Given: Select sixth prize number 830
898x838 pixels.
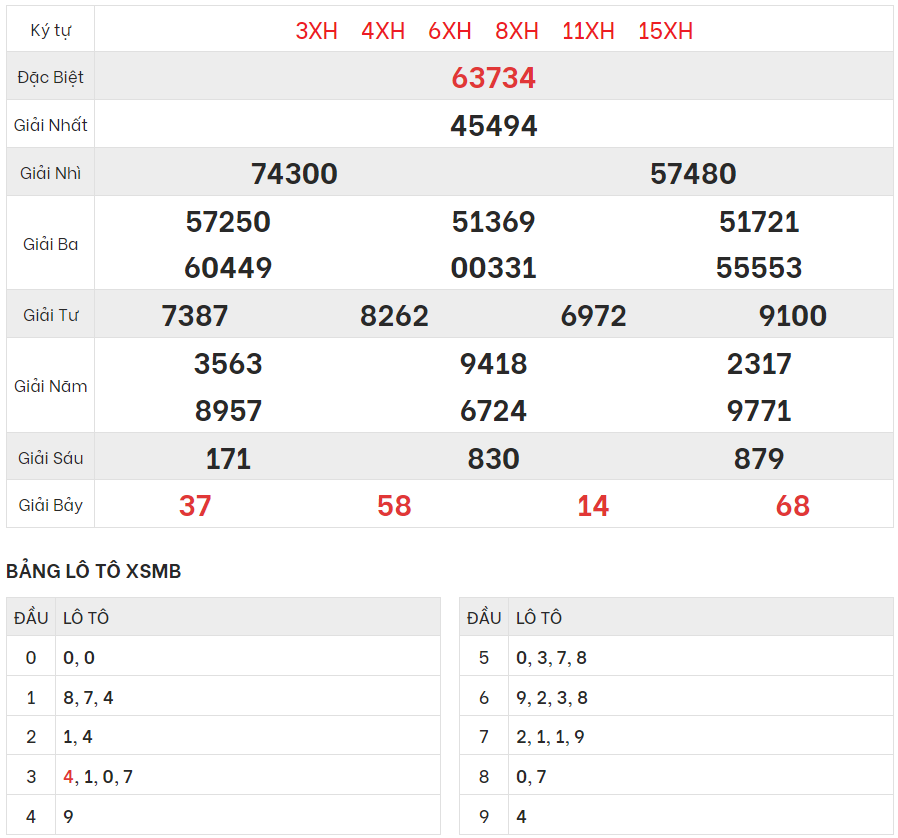Looking at the screenshot, I should (x=493, y=458).
